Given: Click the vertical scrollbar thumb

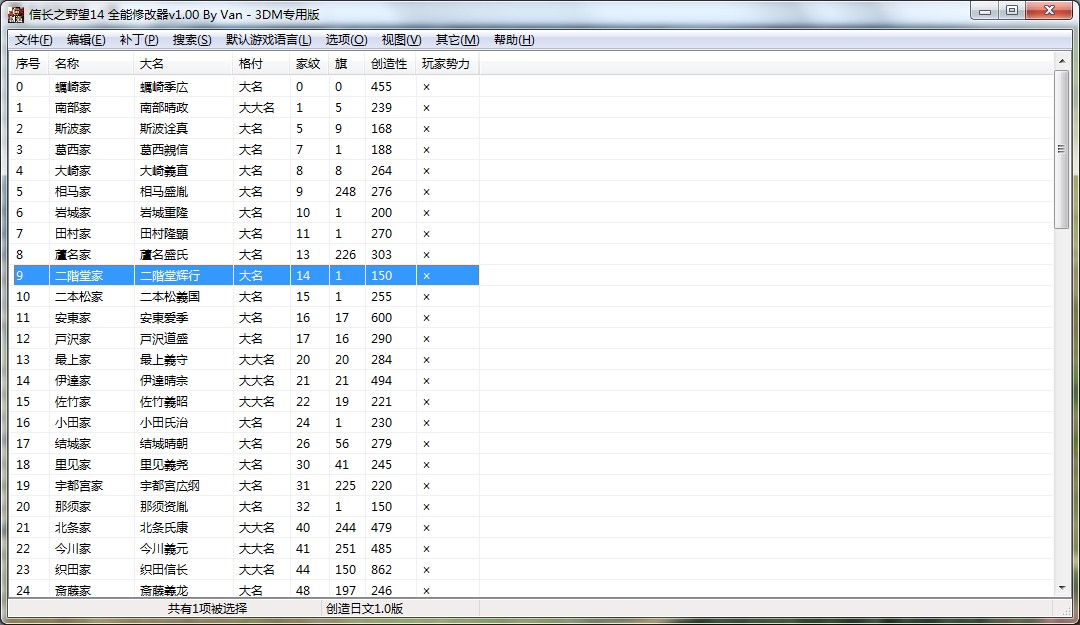Looking at the screenshot, I should click(x=1061, y=149).
